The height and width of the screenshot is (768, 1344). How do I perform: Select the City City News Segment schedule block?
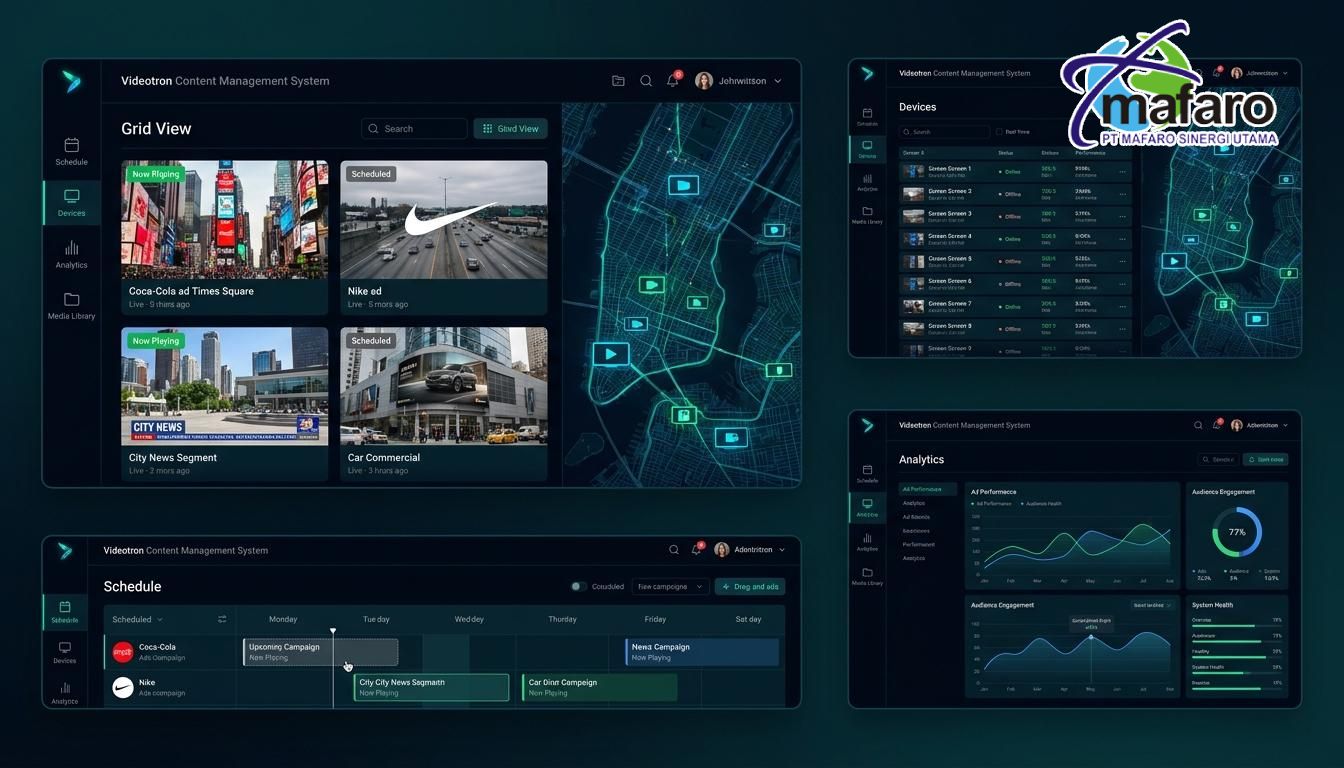(x=431, y=687)
